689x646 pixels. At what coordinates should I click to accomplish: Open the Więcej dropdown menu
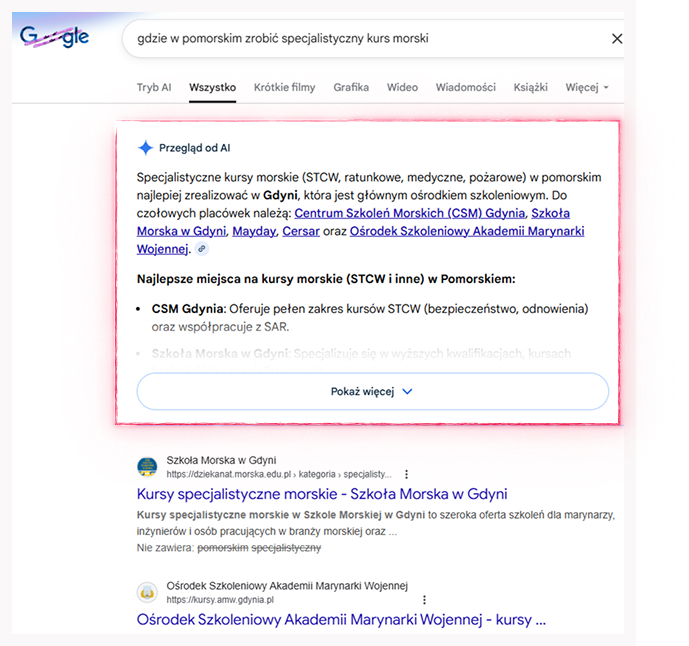(x=586, y=88)
